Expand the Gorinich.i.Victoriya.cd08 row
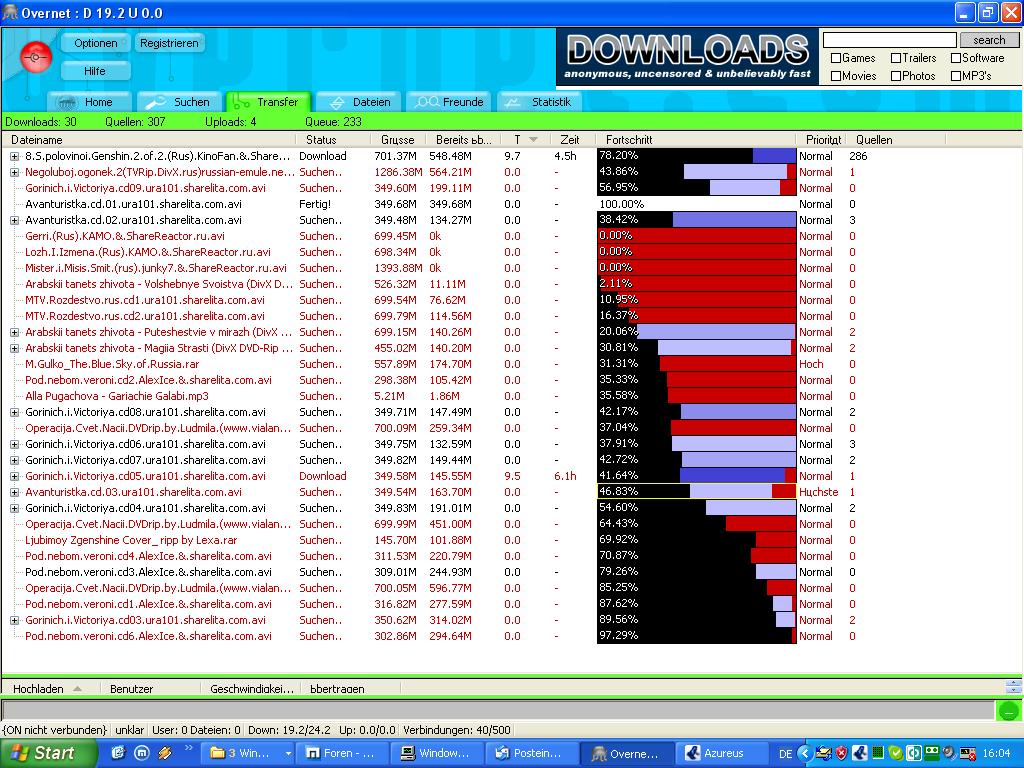The width and height of the screenshot is (1024, 768). 14,412
